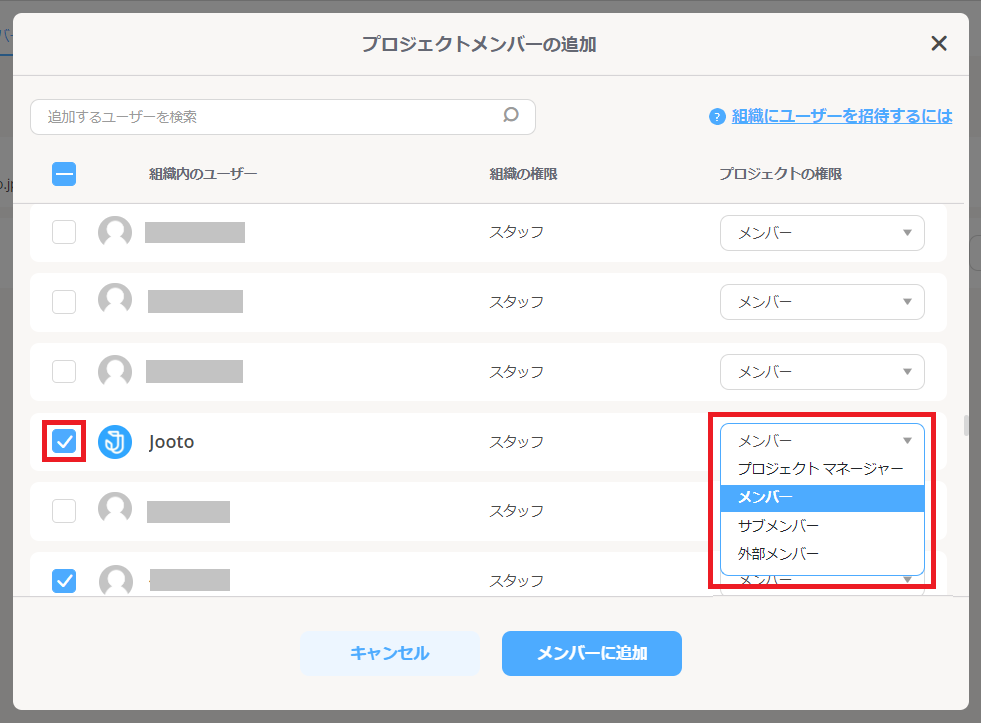Open the 組織にユーザーを招待するには link
The image size is (981, 723).
point(843,116)
